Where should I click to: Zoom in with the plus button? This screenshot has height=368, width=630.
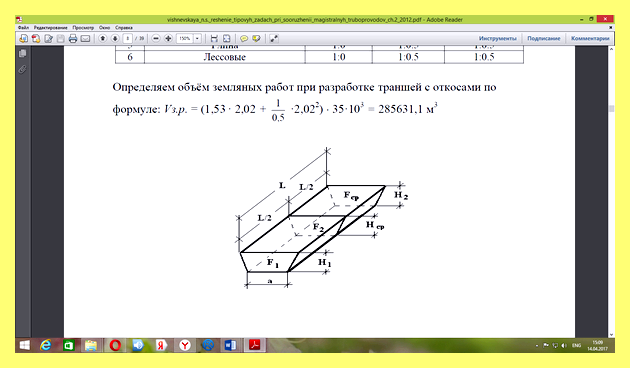[168, 39]
